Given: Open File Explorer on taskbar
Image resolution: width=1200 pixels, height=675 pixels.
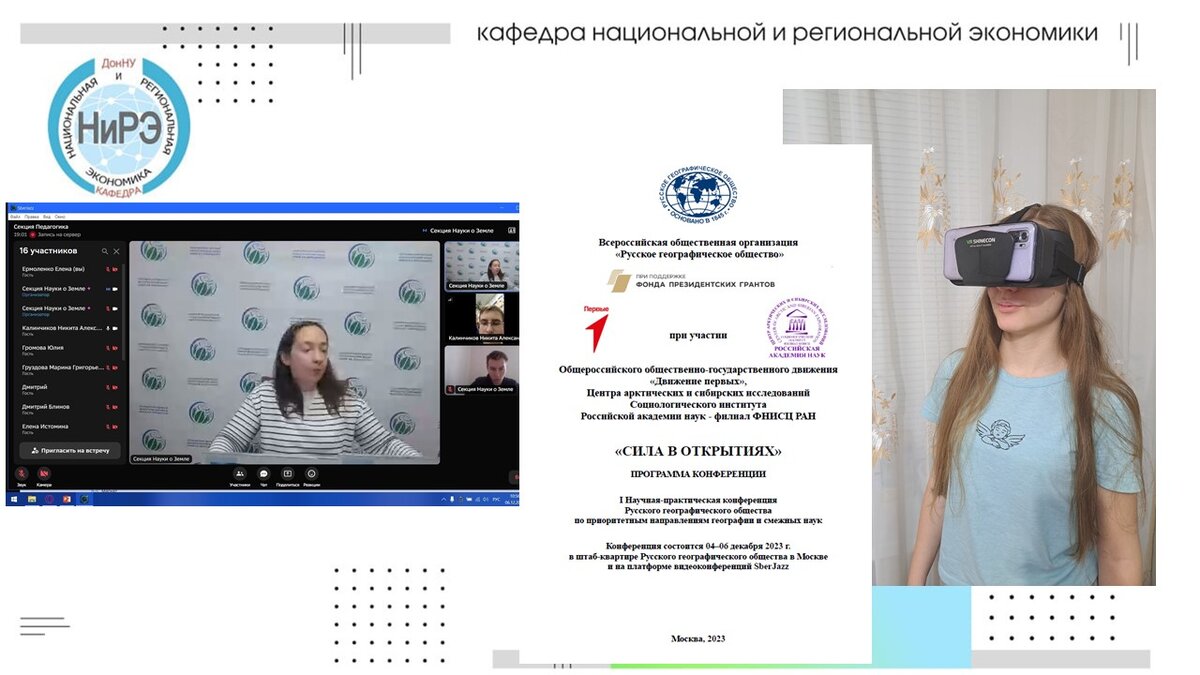Looking at the screenshot, I should pyautogui.click(x=32, y=499).
